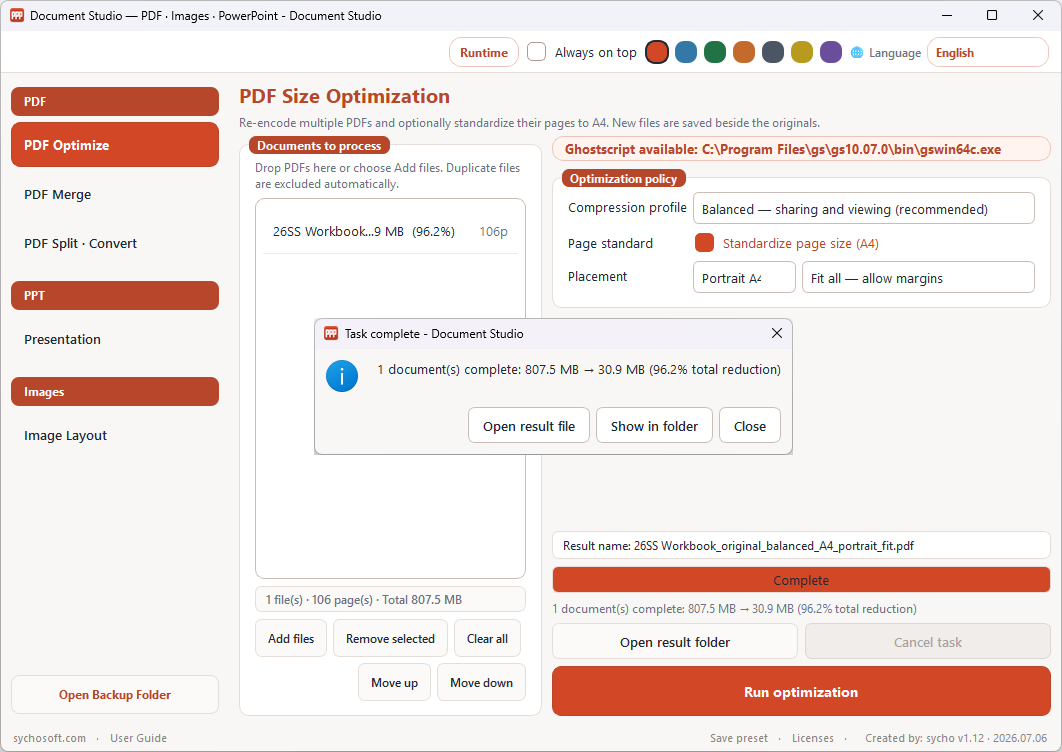Select the 26SS Workbook file list entry

(390, 232)
